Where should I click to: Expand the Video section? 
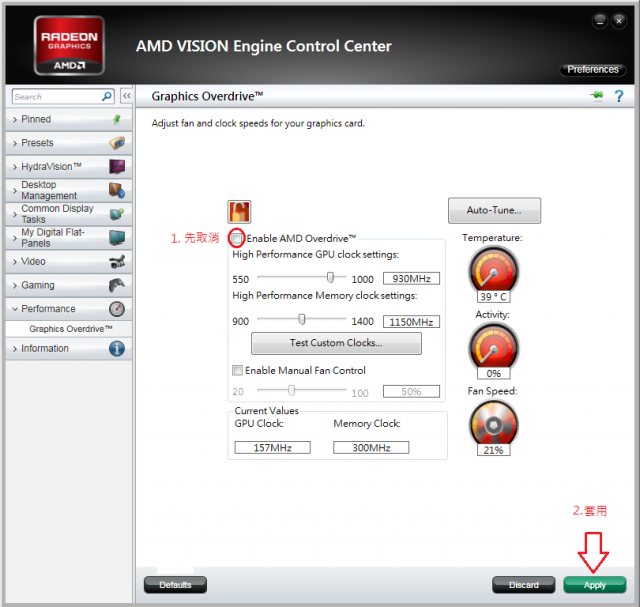click(x=69, y=261)
